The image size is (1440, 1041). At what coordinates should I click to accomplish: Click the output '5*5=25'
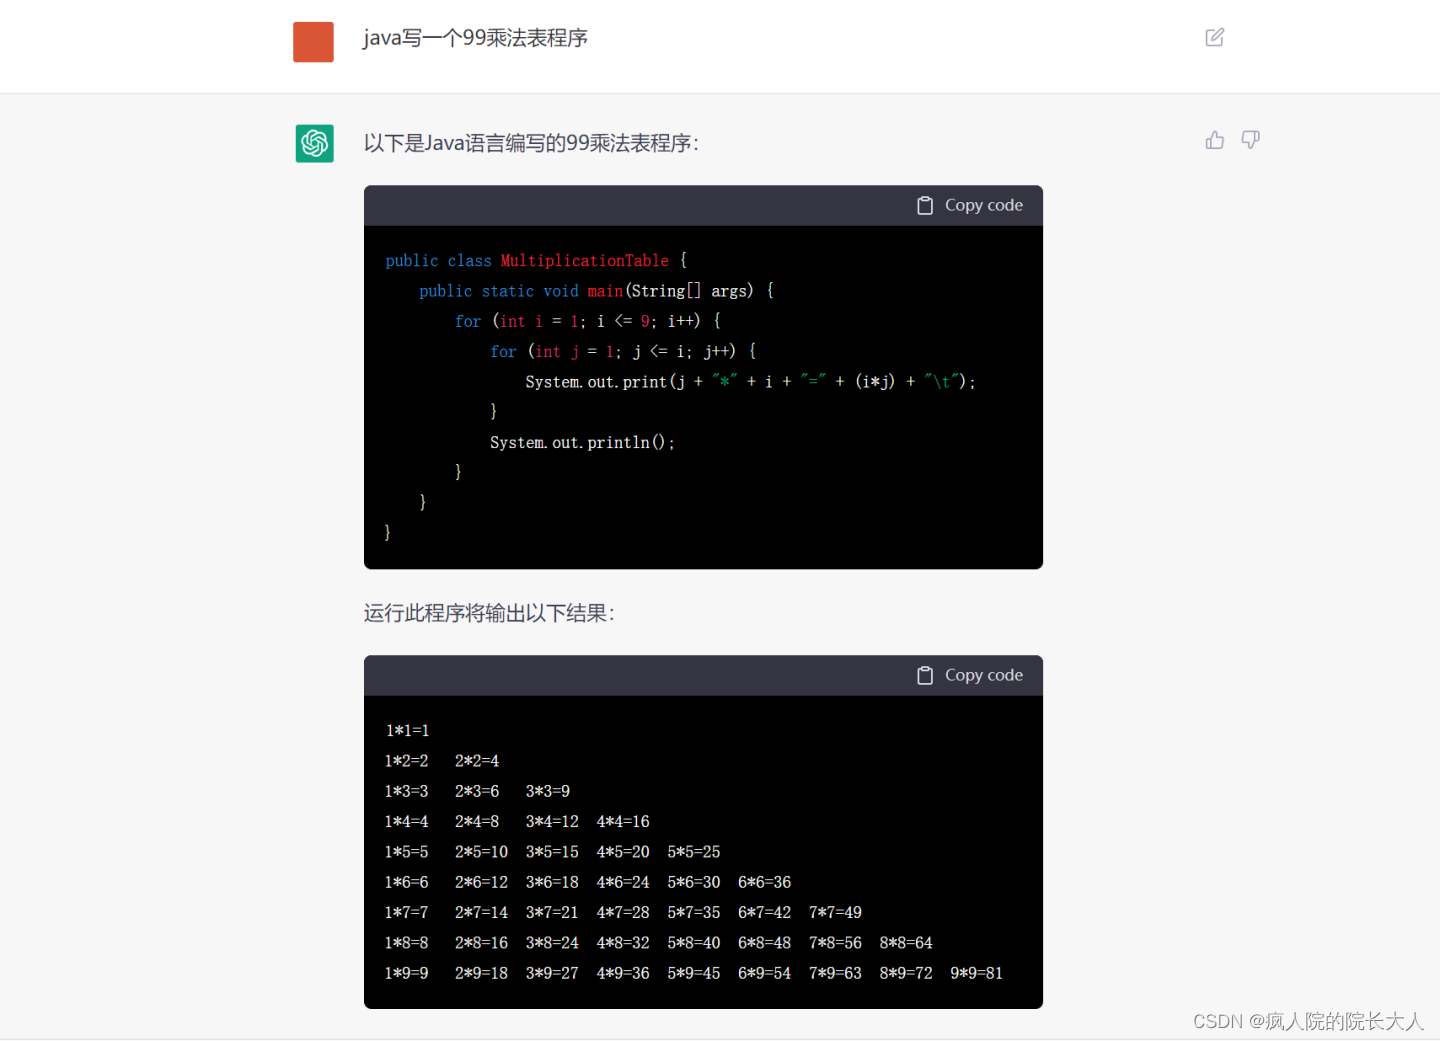[x=694, y=852]
